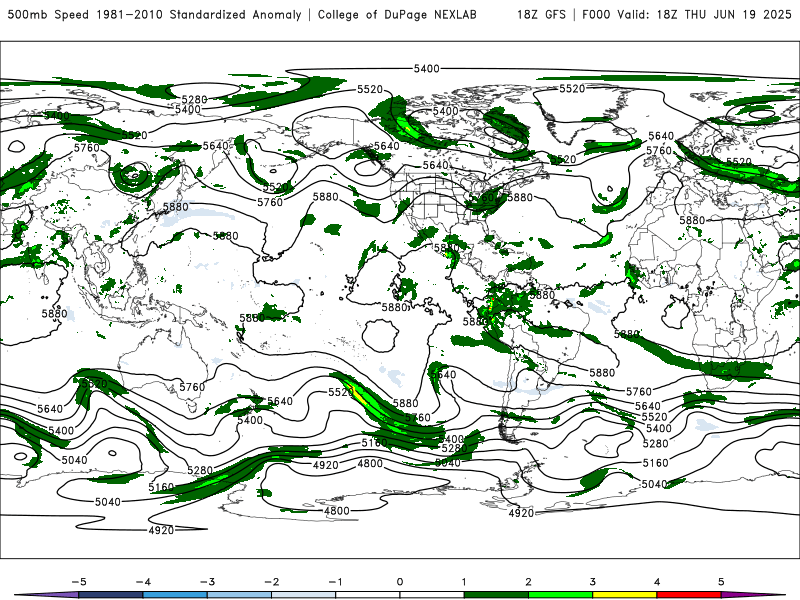Click the blue -4 to -3 colorbar segment

[175, 595]
